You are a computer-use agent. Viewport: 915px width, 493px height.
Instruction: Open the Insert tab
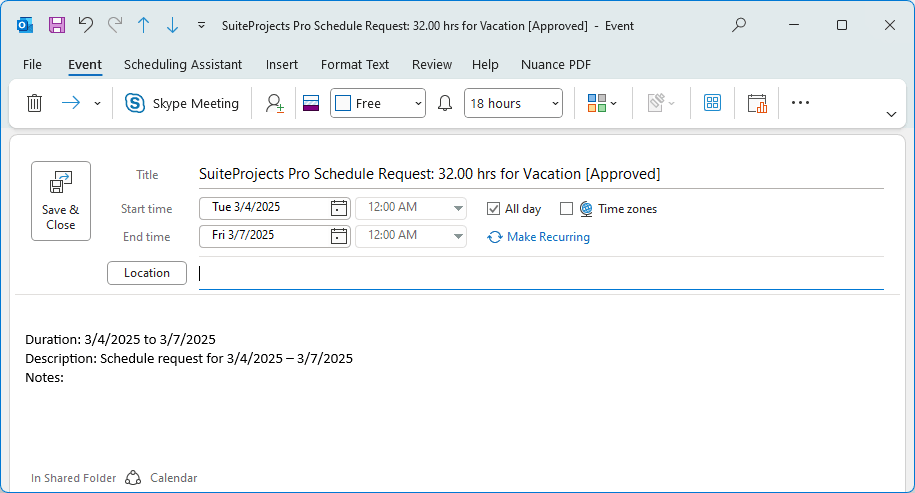point(282,65)
